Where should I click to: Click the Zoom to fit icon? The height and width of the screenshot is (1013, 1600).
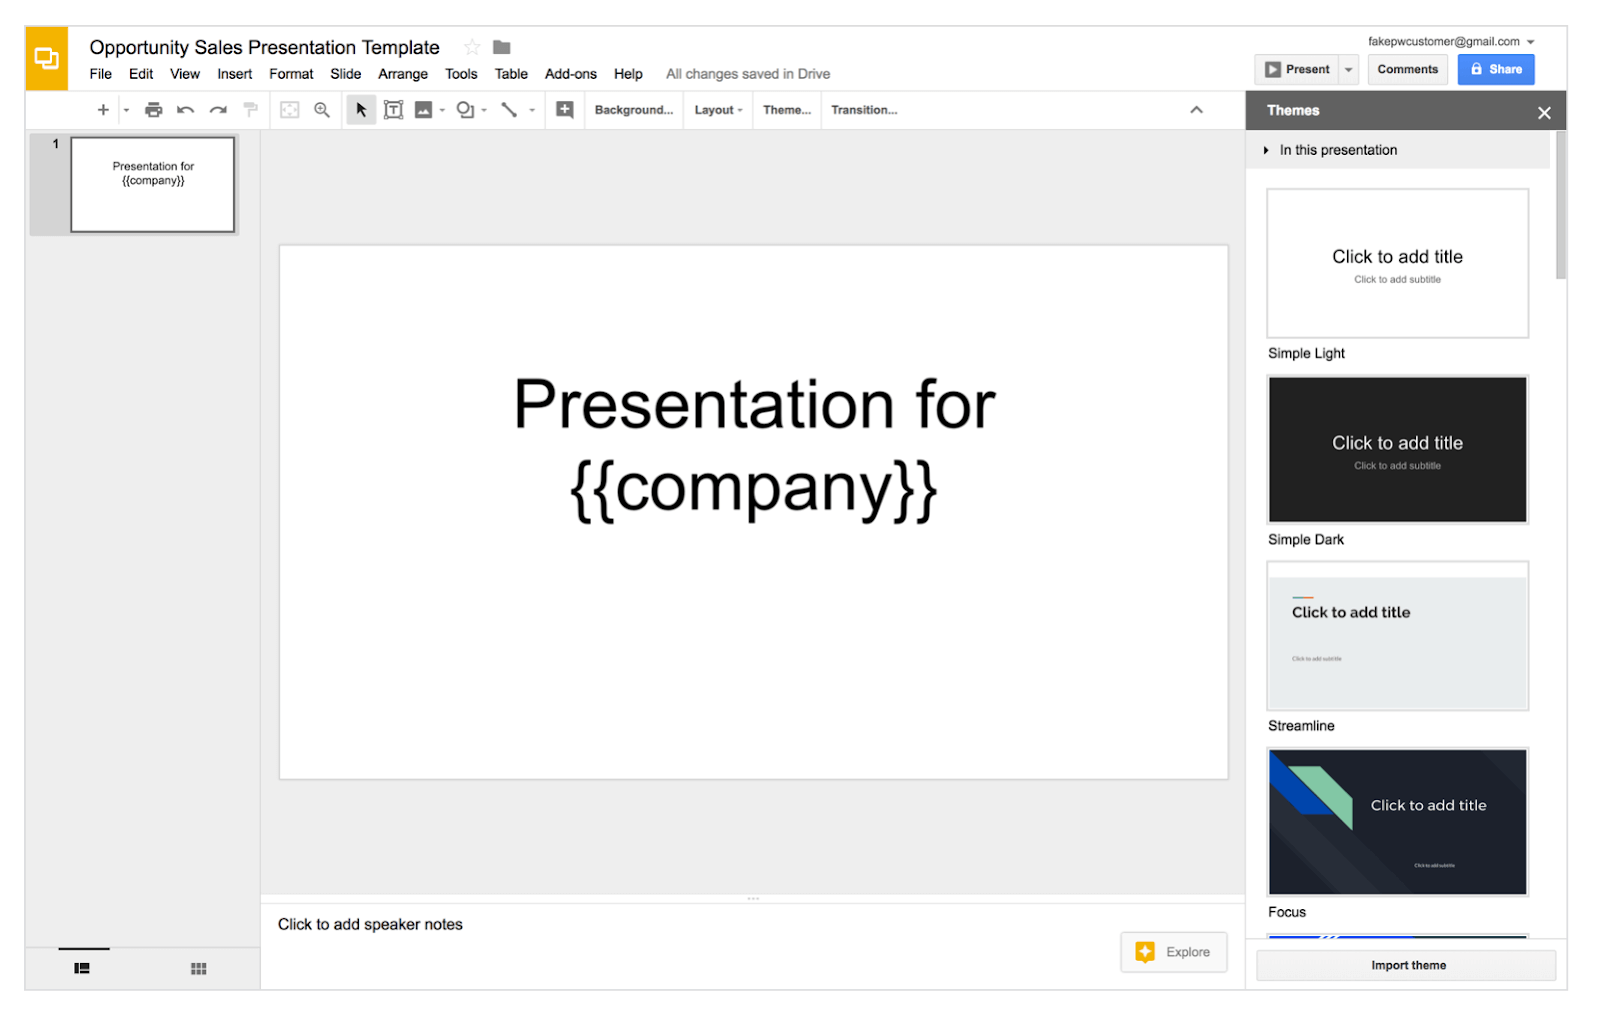tap(290, 110)
